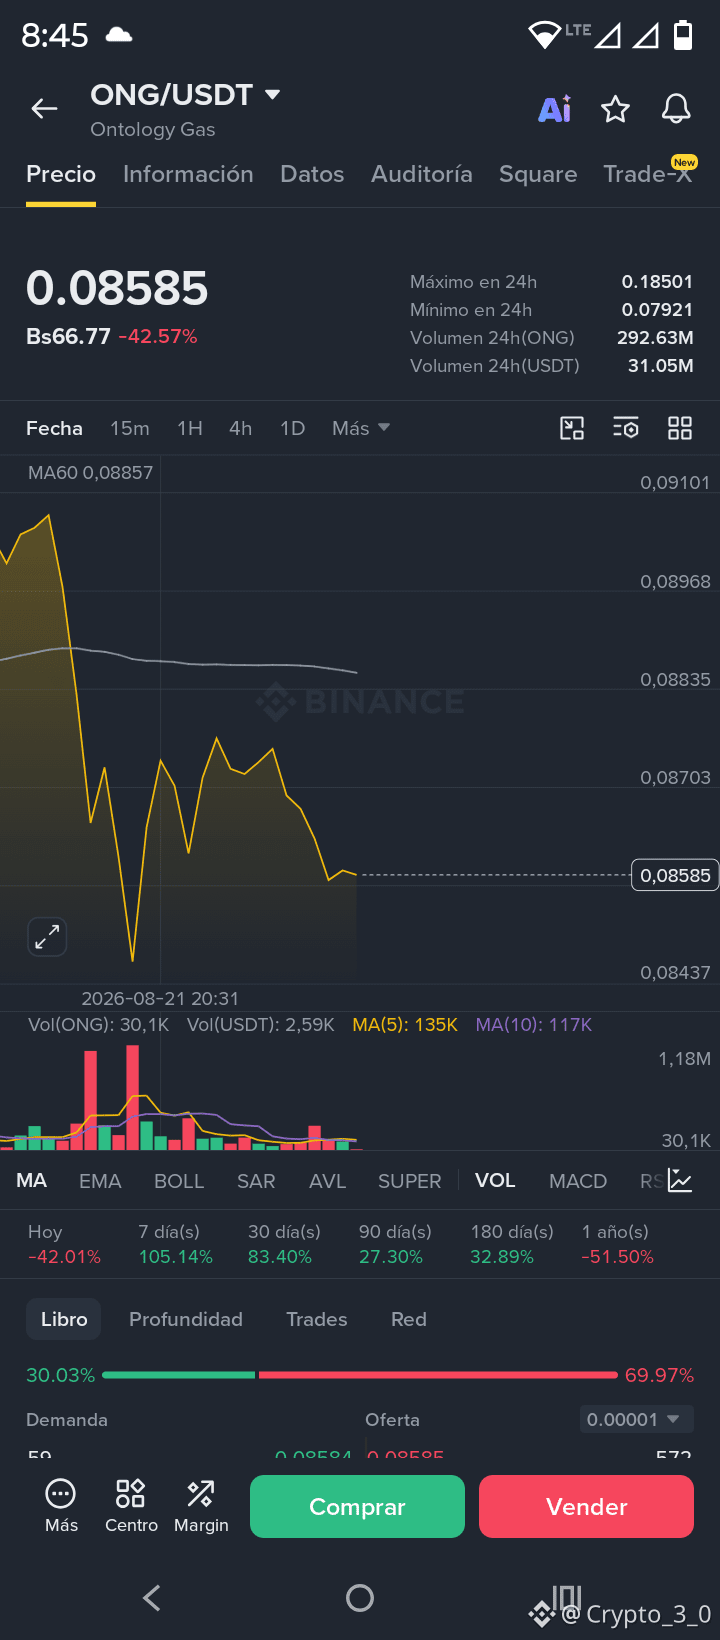Switch to Auditoría tab
This screenshot has height=1640, width=720.
click(x=422, y=174)
